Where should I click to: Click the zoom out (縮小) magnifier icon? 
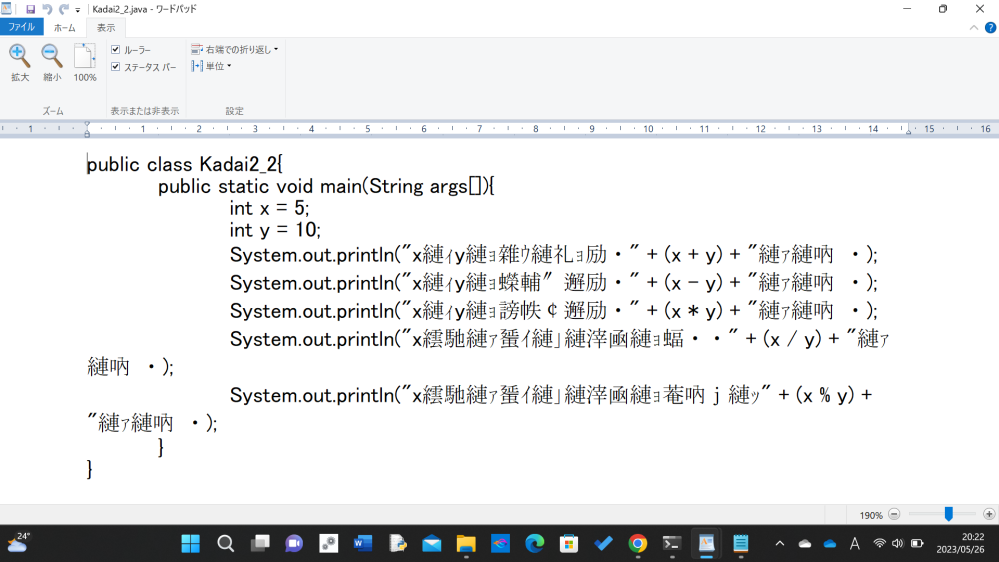52,56
